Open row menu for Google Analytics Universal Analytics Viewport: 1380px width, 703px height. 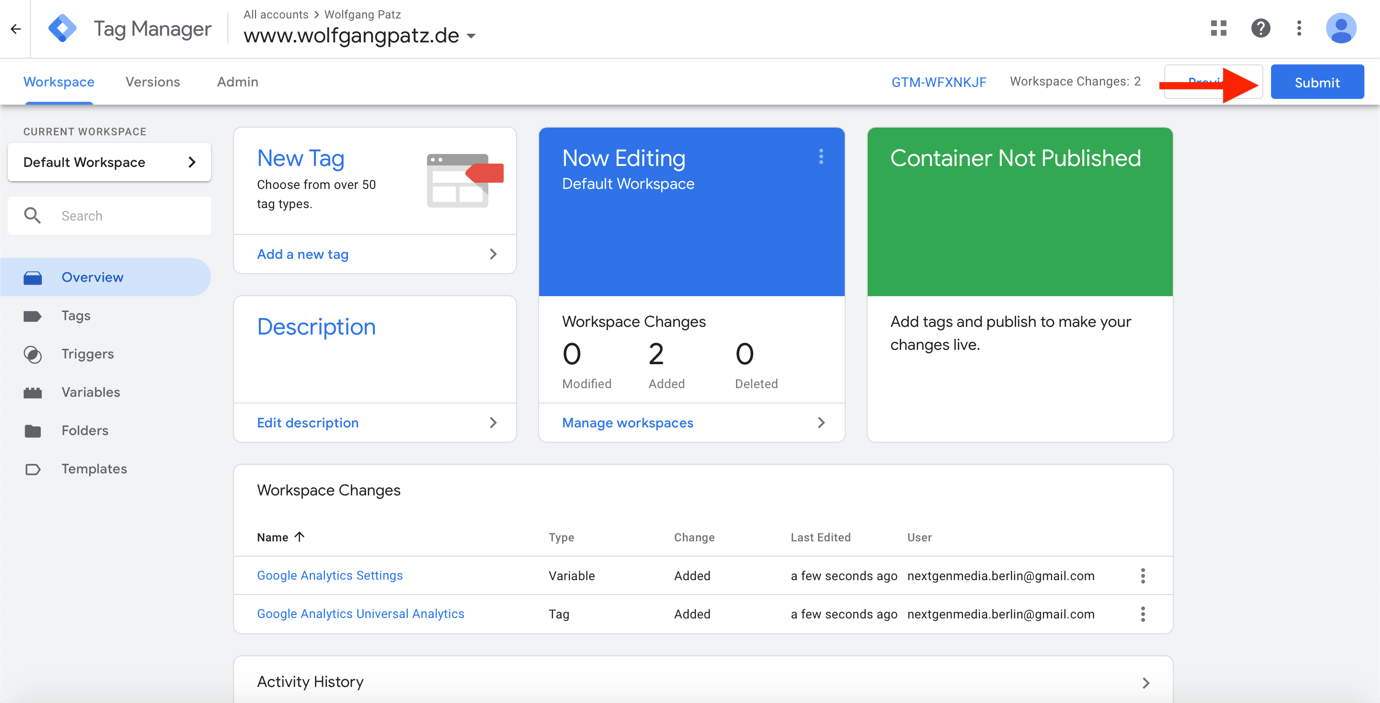point(1143,614)
